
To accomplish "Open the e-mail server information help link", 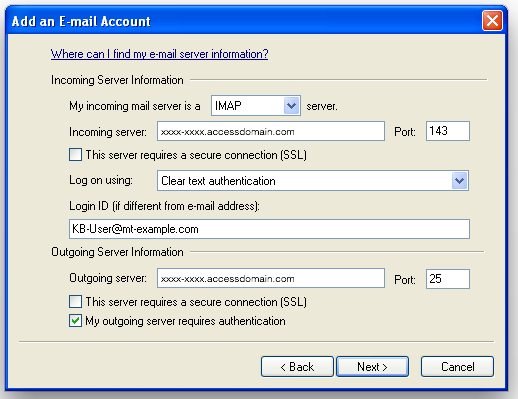I will tap(159, 54).
